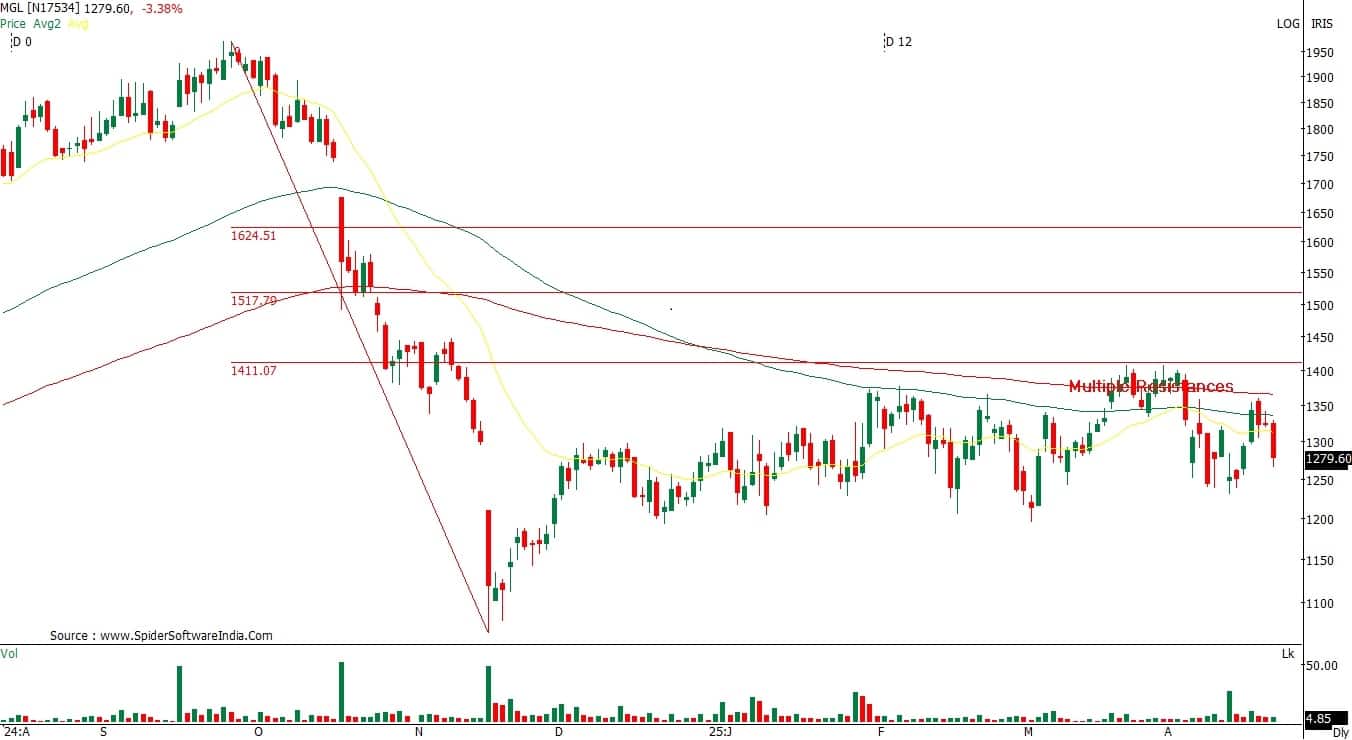
Task: Toggle the Avg2 legend label
Action: click(47, 23)
